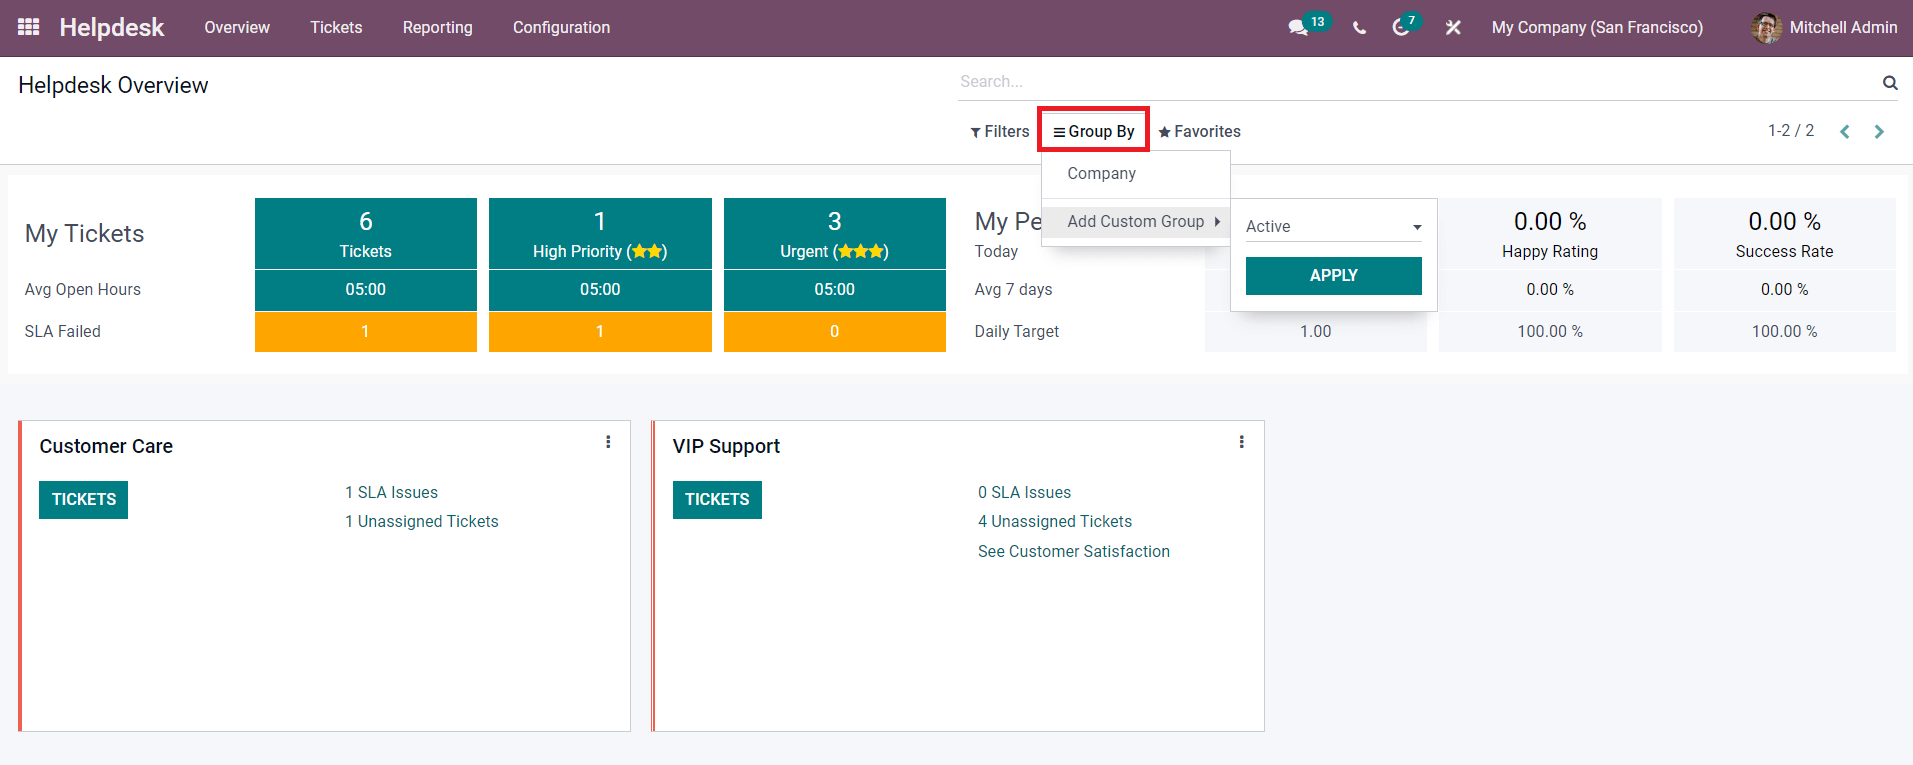Open the apps grid menu icon
The height and width of the screenshot is (765, 1913).
[x=29, y=27]
